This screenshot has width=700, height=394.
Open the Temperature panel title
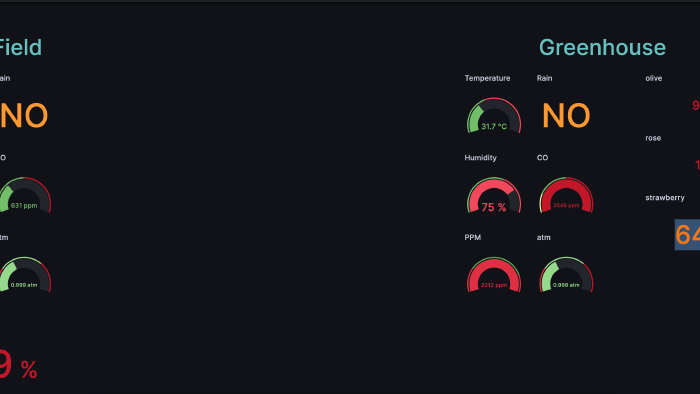tap(487, 78)
